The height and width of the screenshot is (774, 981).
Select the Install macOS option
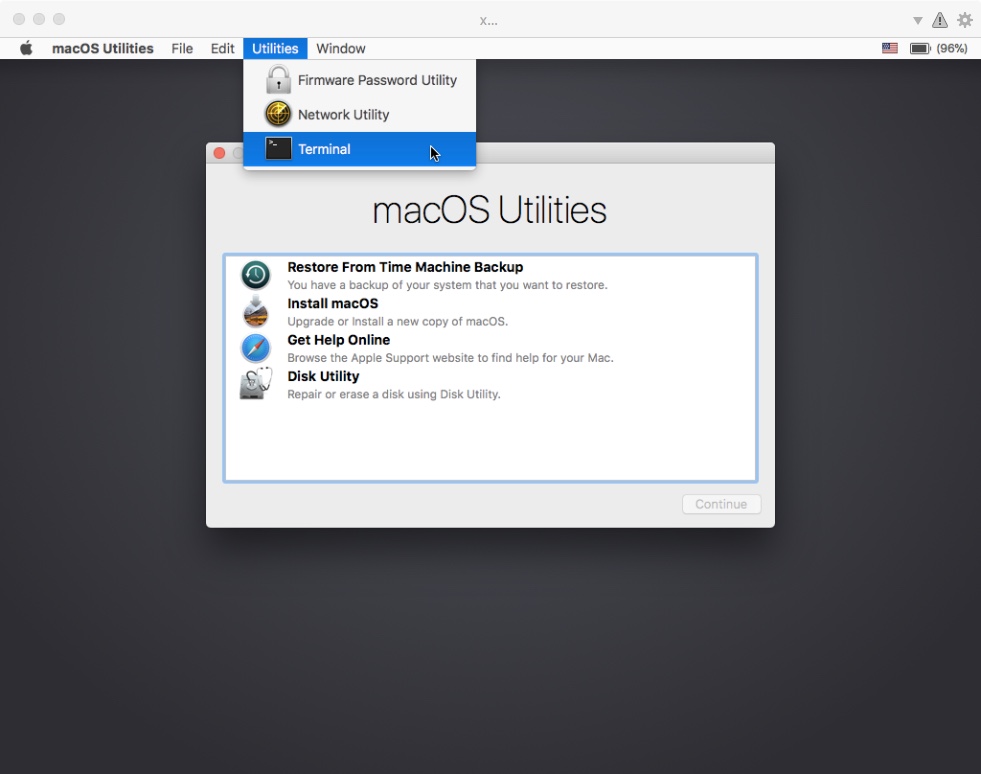pyautogui.click(x=490, y=312)
